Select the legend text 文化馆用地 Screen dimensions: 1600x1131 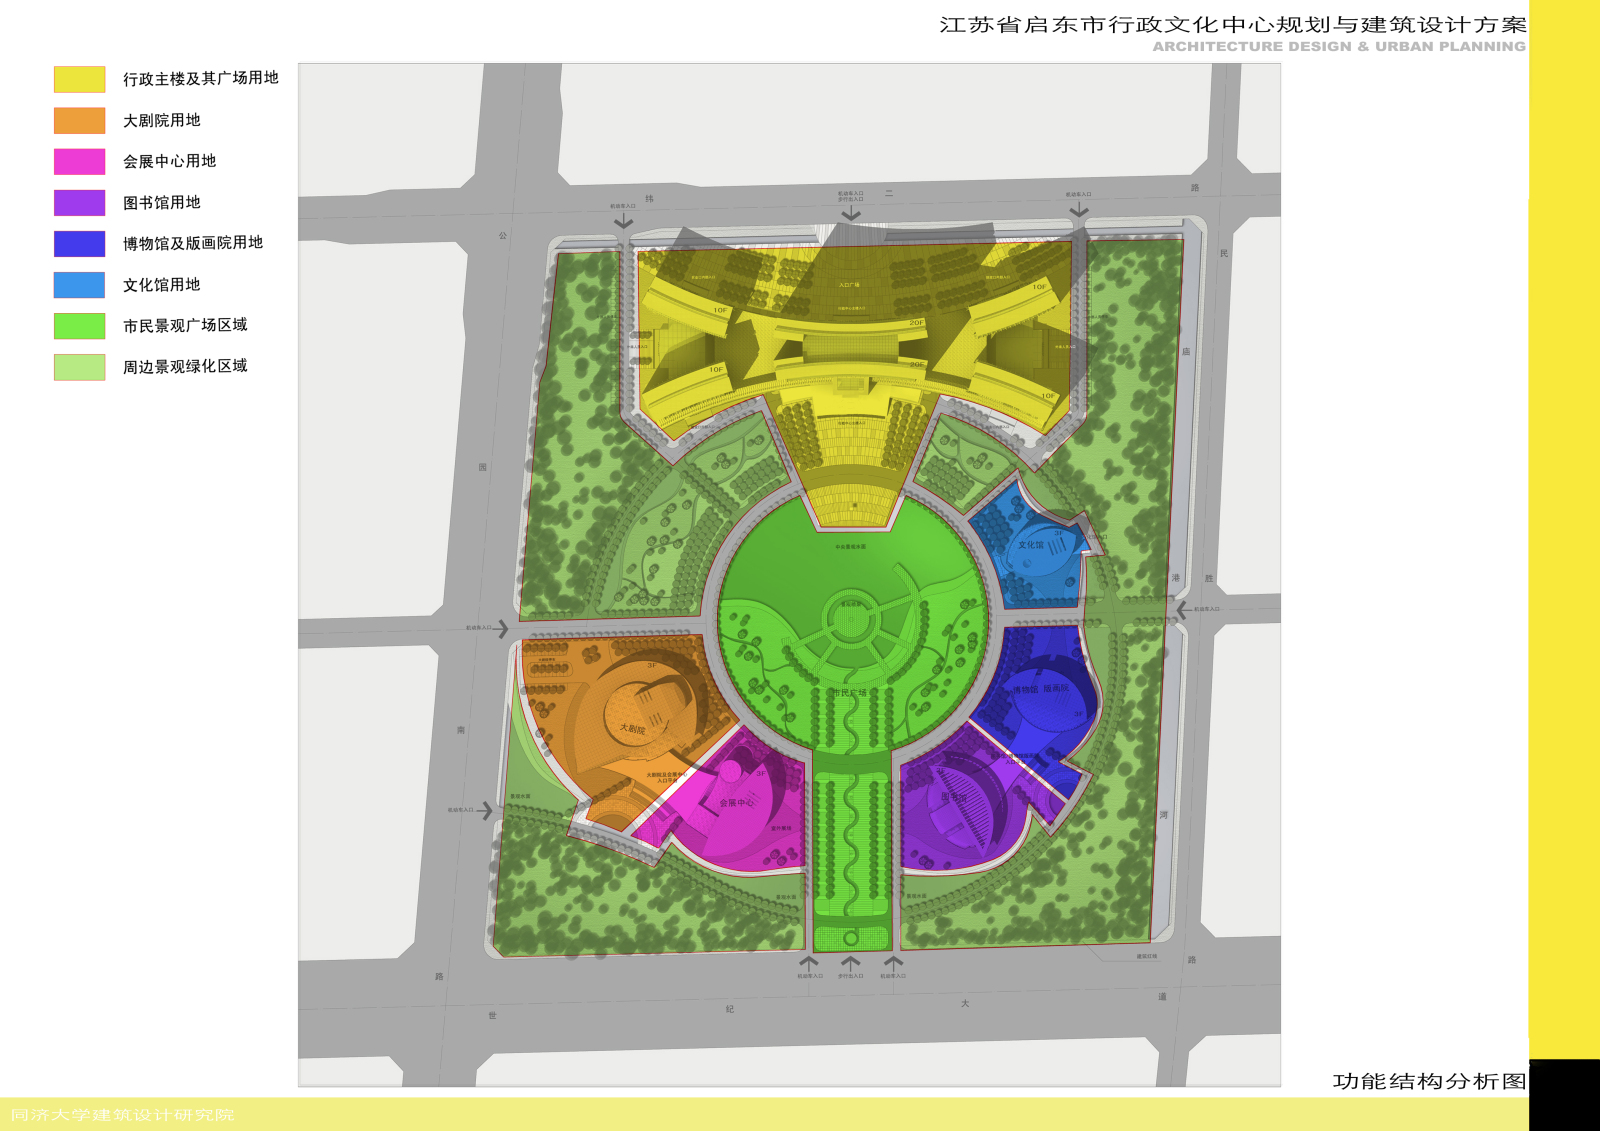(x=162, y=285)
